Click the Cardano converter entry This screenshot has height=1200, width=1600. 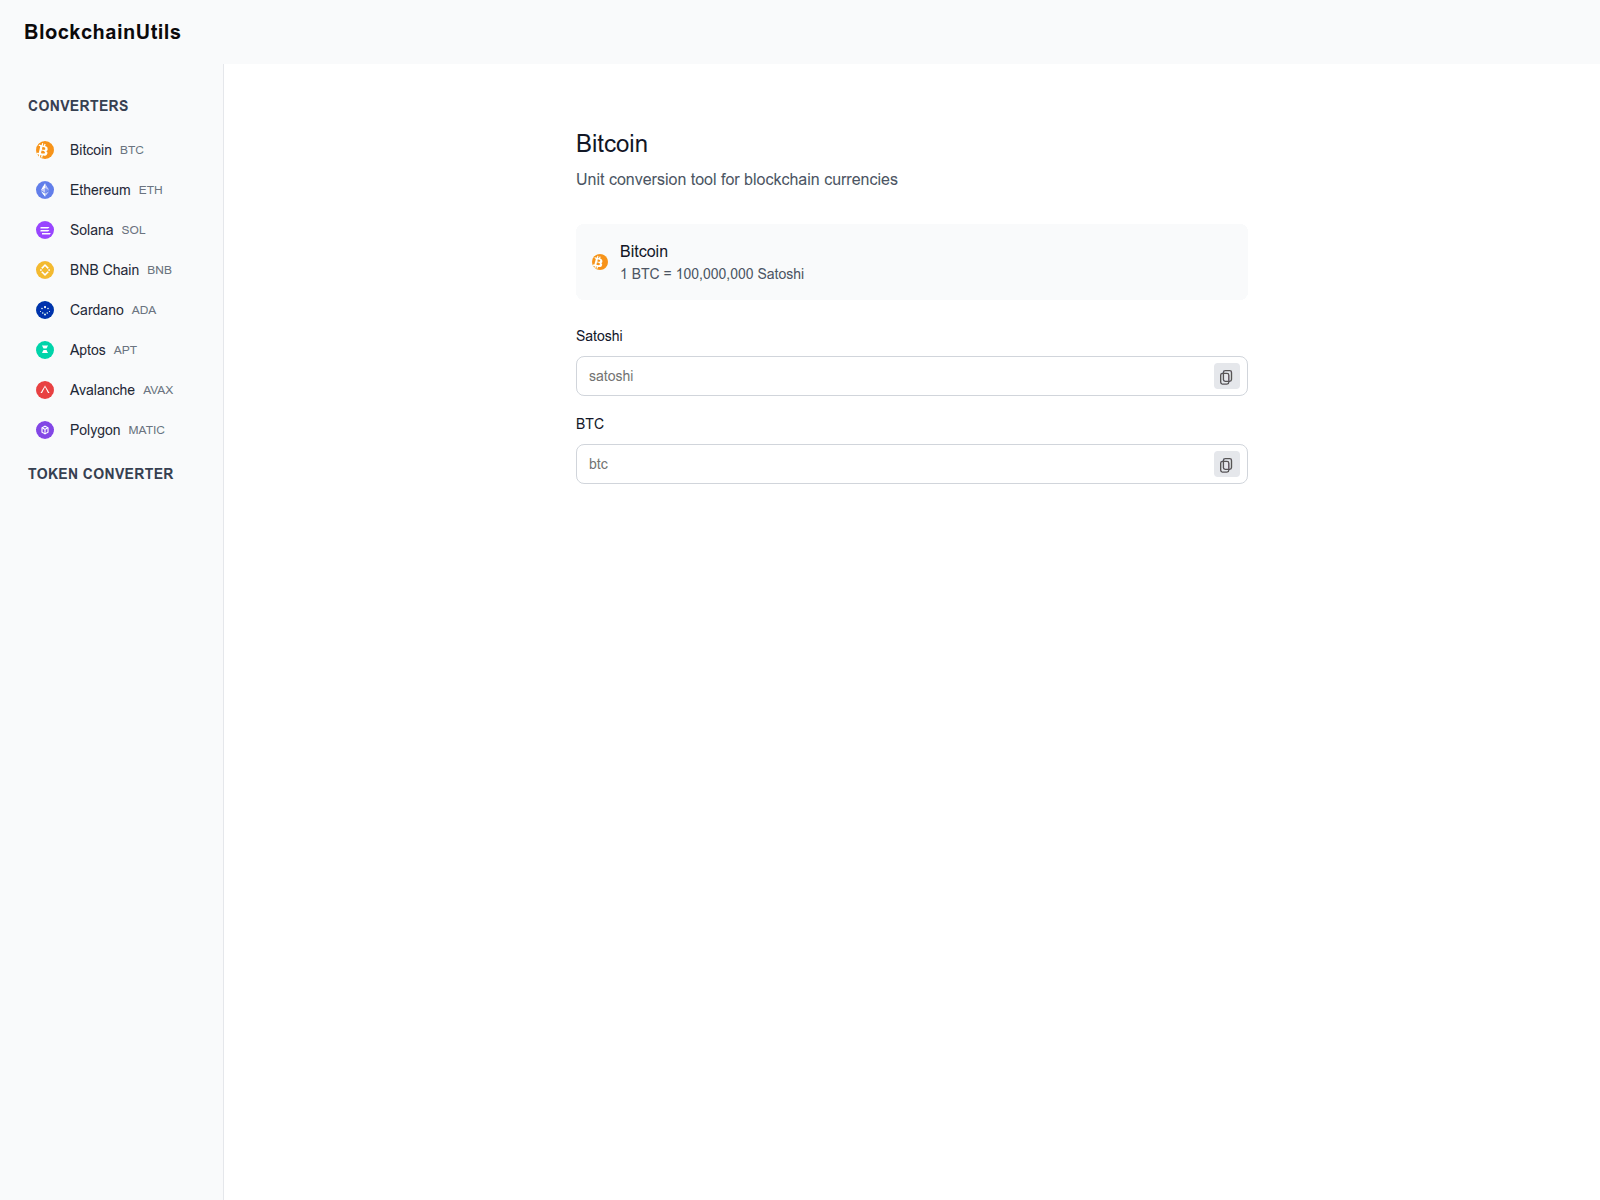[x=96, y=309]
